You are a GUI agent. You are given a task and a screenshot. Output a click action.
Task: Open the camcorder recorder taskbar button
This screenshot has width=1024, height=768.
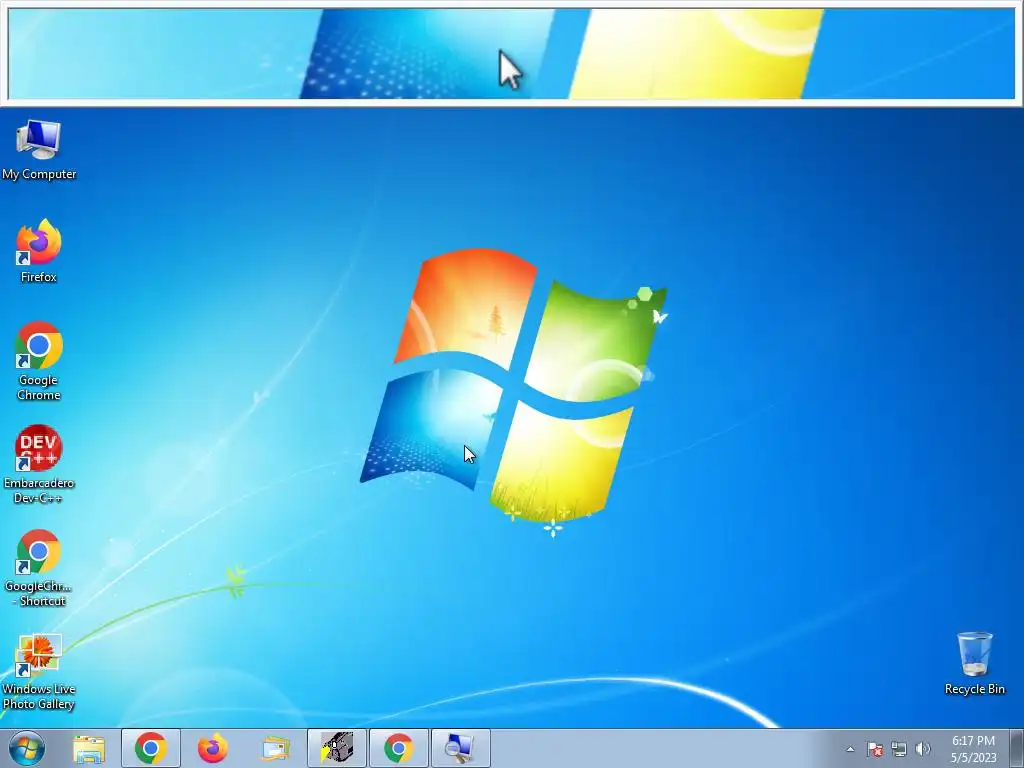[337, 748]
